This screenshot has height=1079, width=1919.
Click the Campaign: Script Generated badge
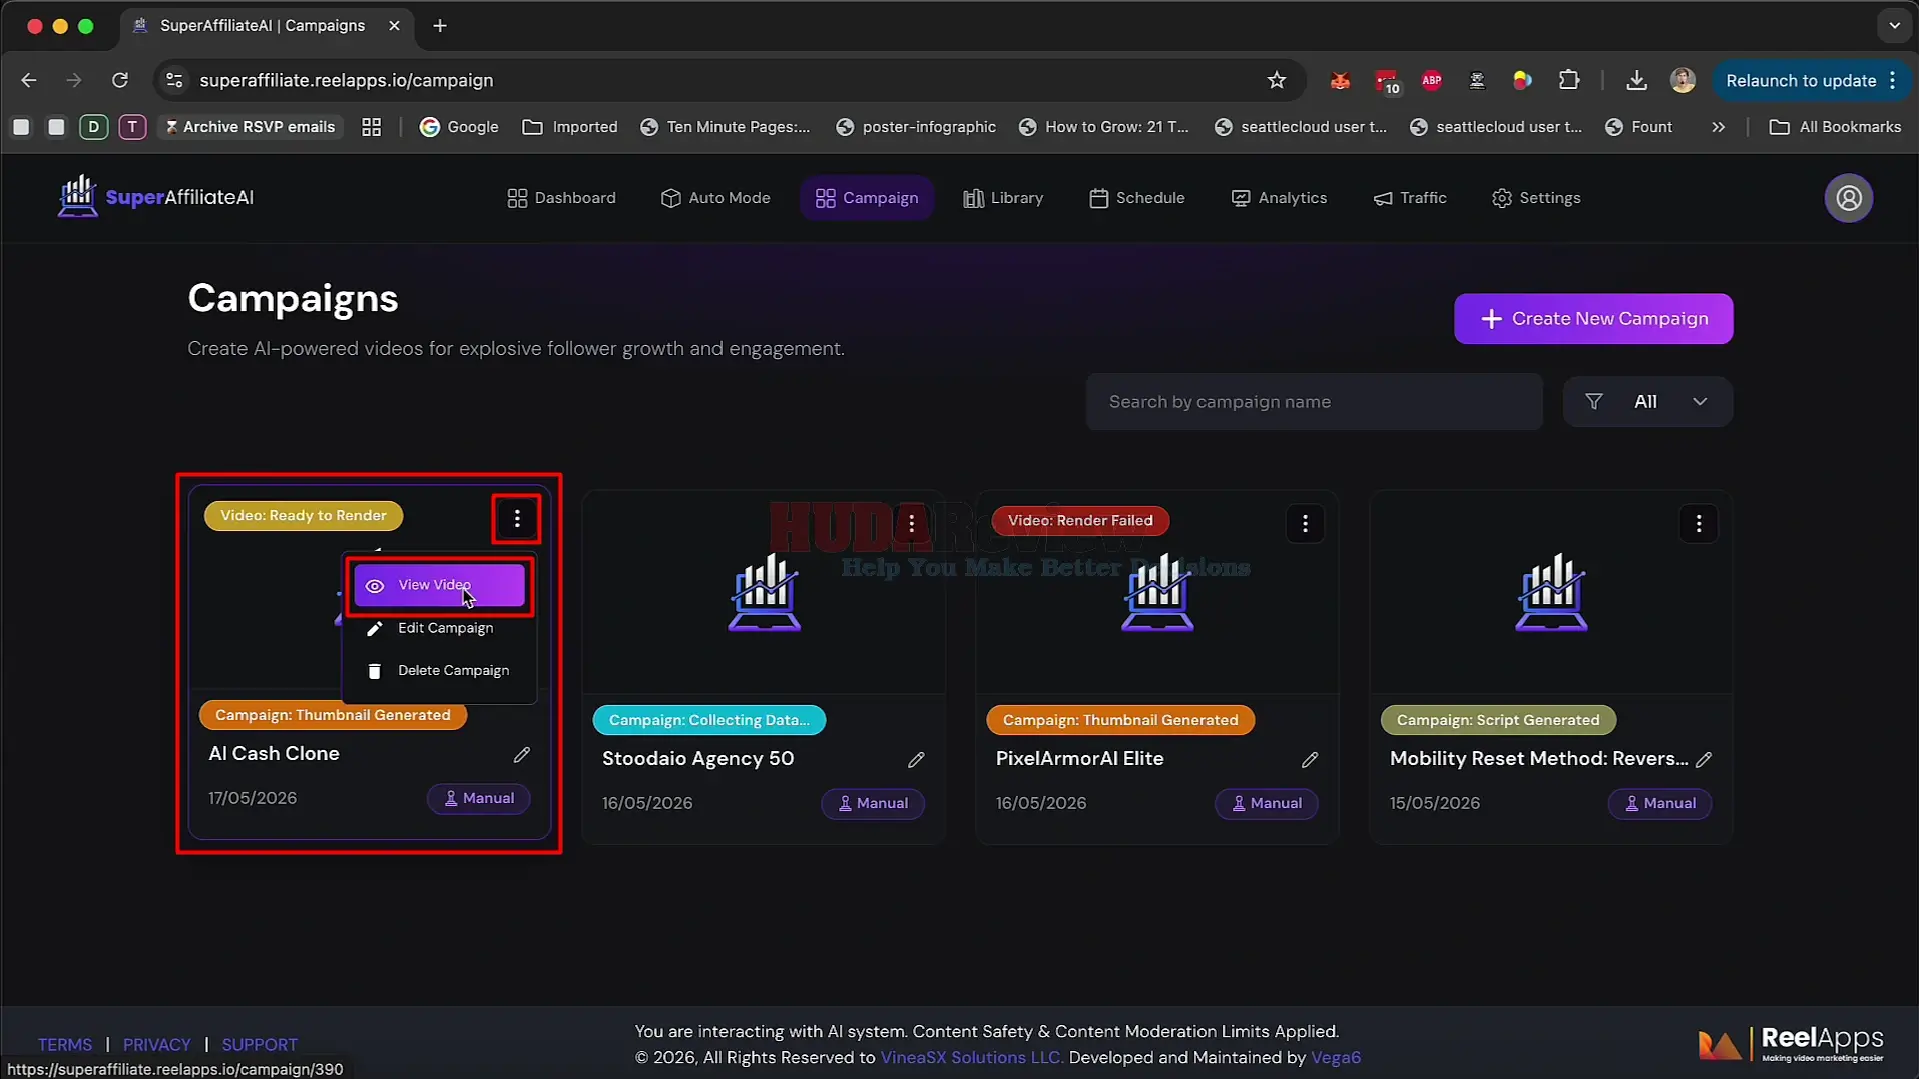pos(1498,720)
